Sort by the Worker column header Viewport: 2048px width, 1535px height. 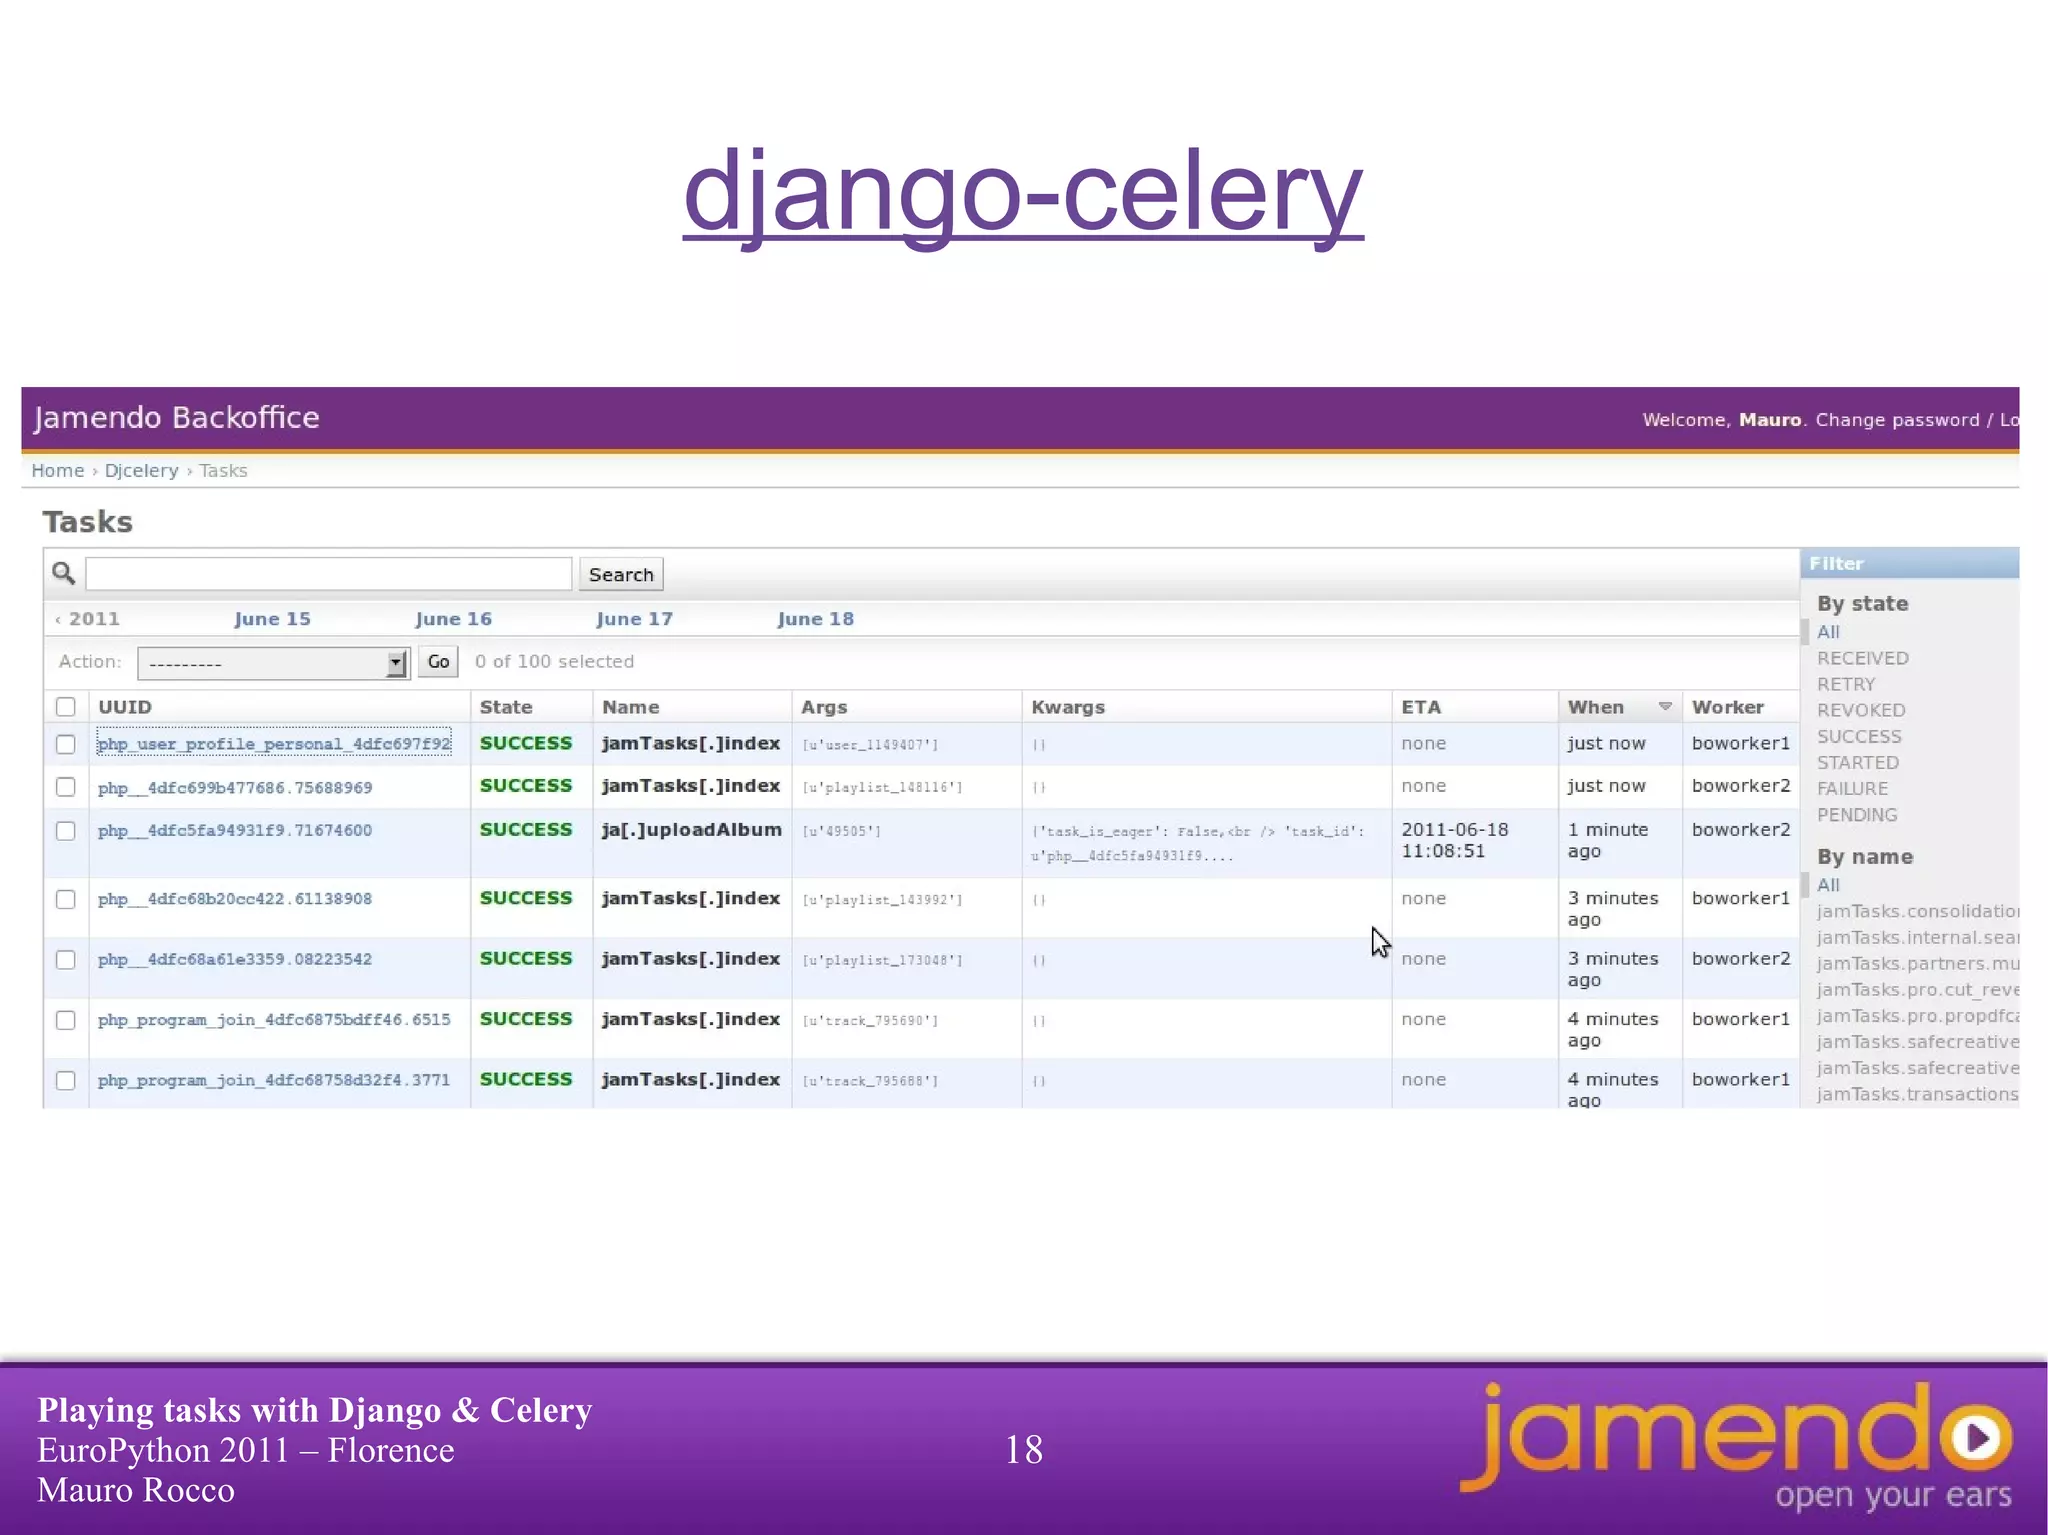pyautogui.click(x=1727, y=707)
